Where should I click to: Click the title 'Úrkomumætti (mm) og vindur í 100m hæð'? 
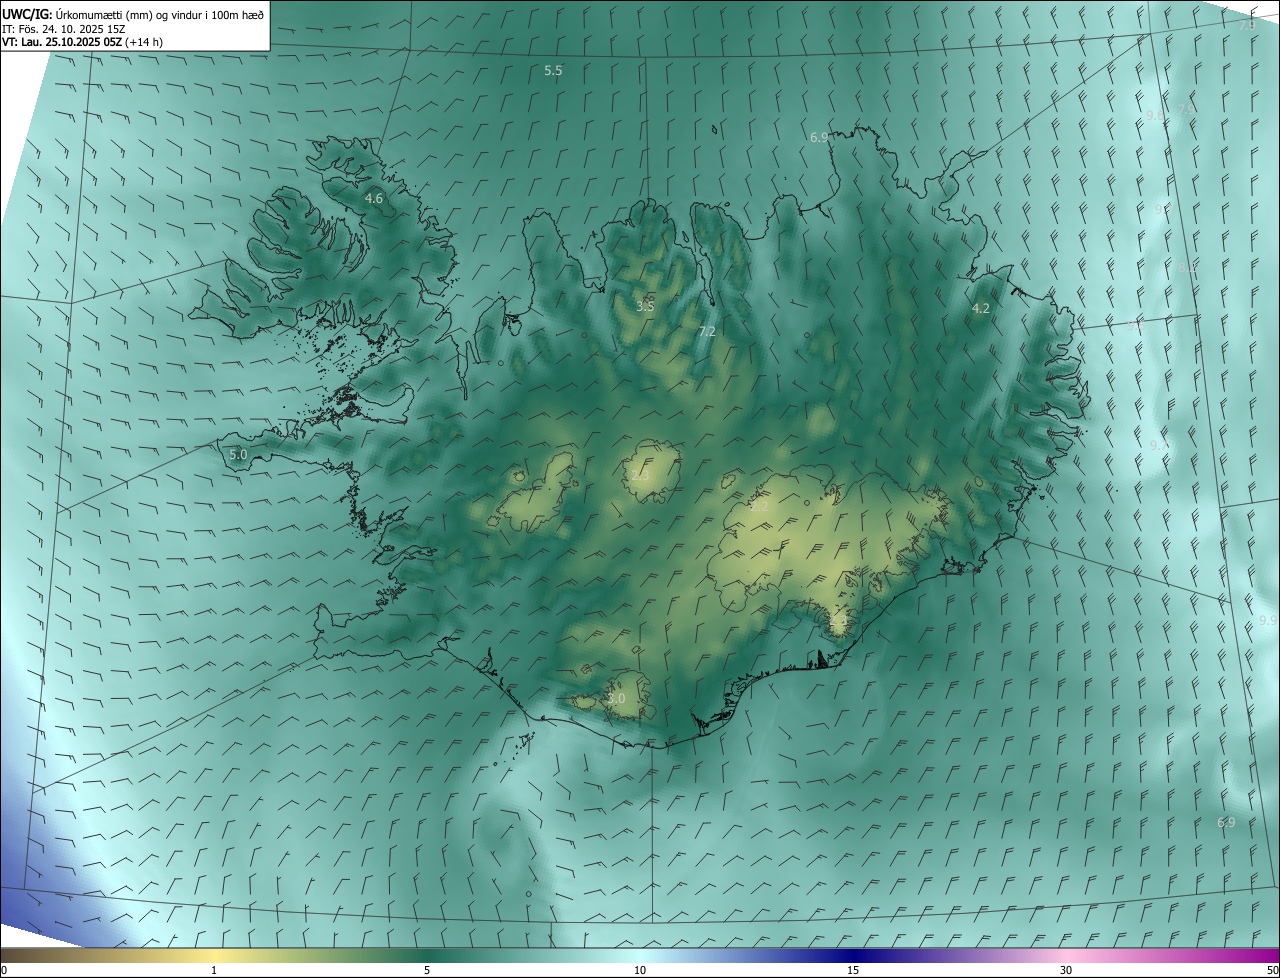pos(160,15)
